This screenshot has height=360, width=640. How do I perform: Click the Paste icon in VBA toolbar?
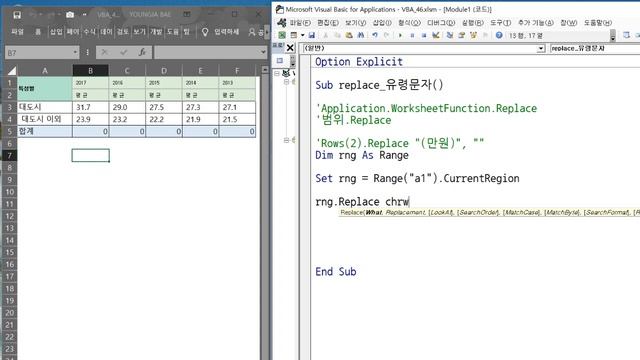tap(349, 35)
